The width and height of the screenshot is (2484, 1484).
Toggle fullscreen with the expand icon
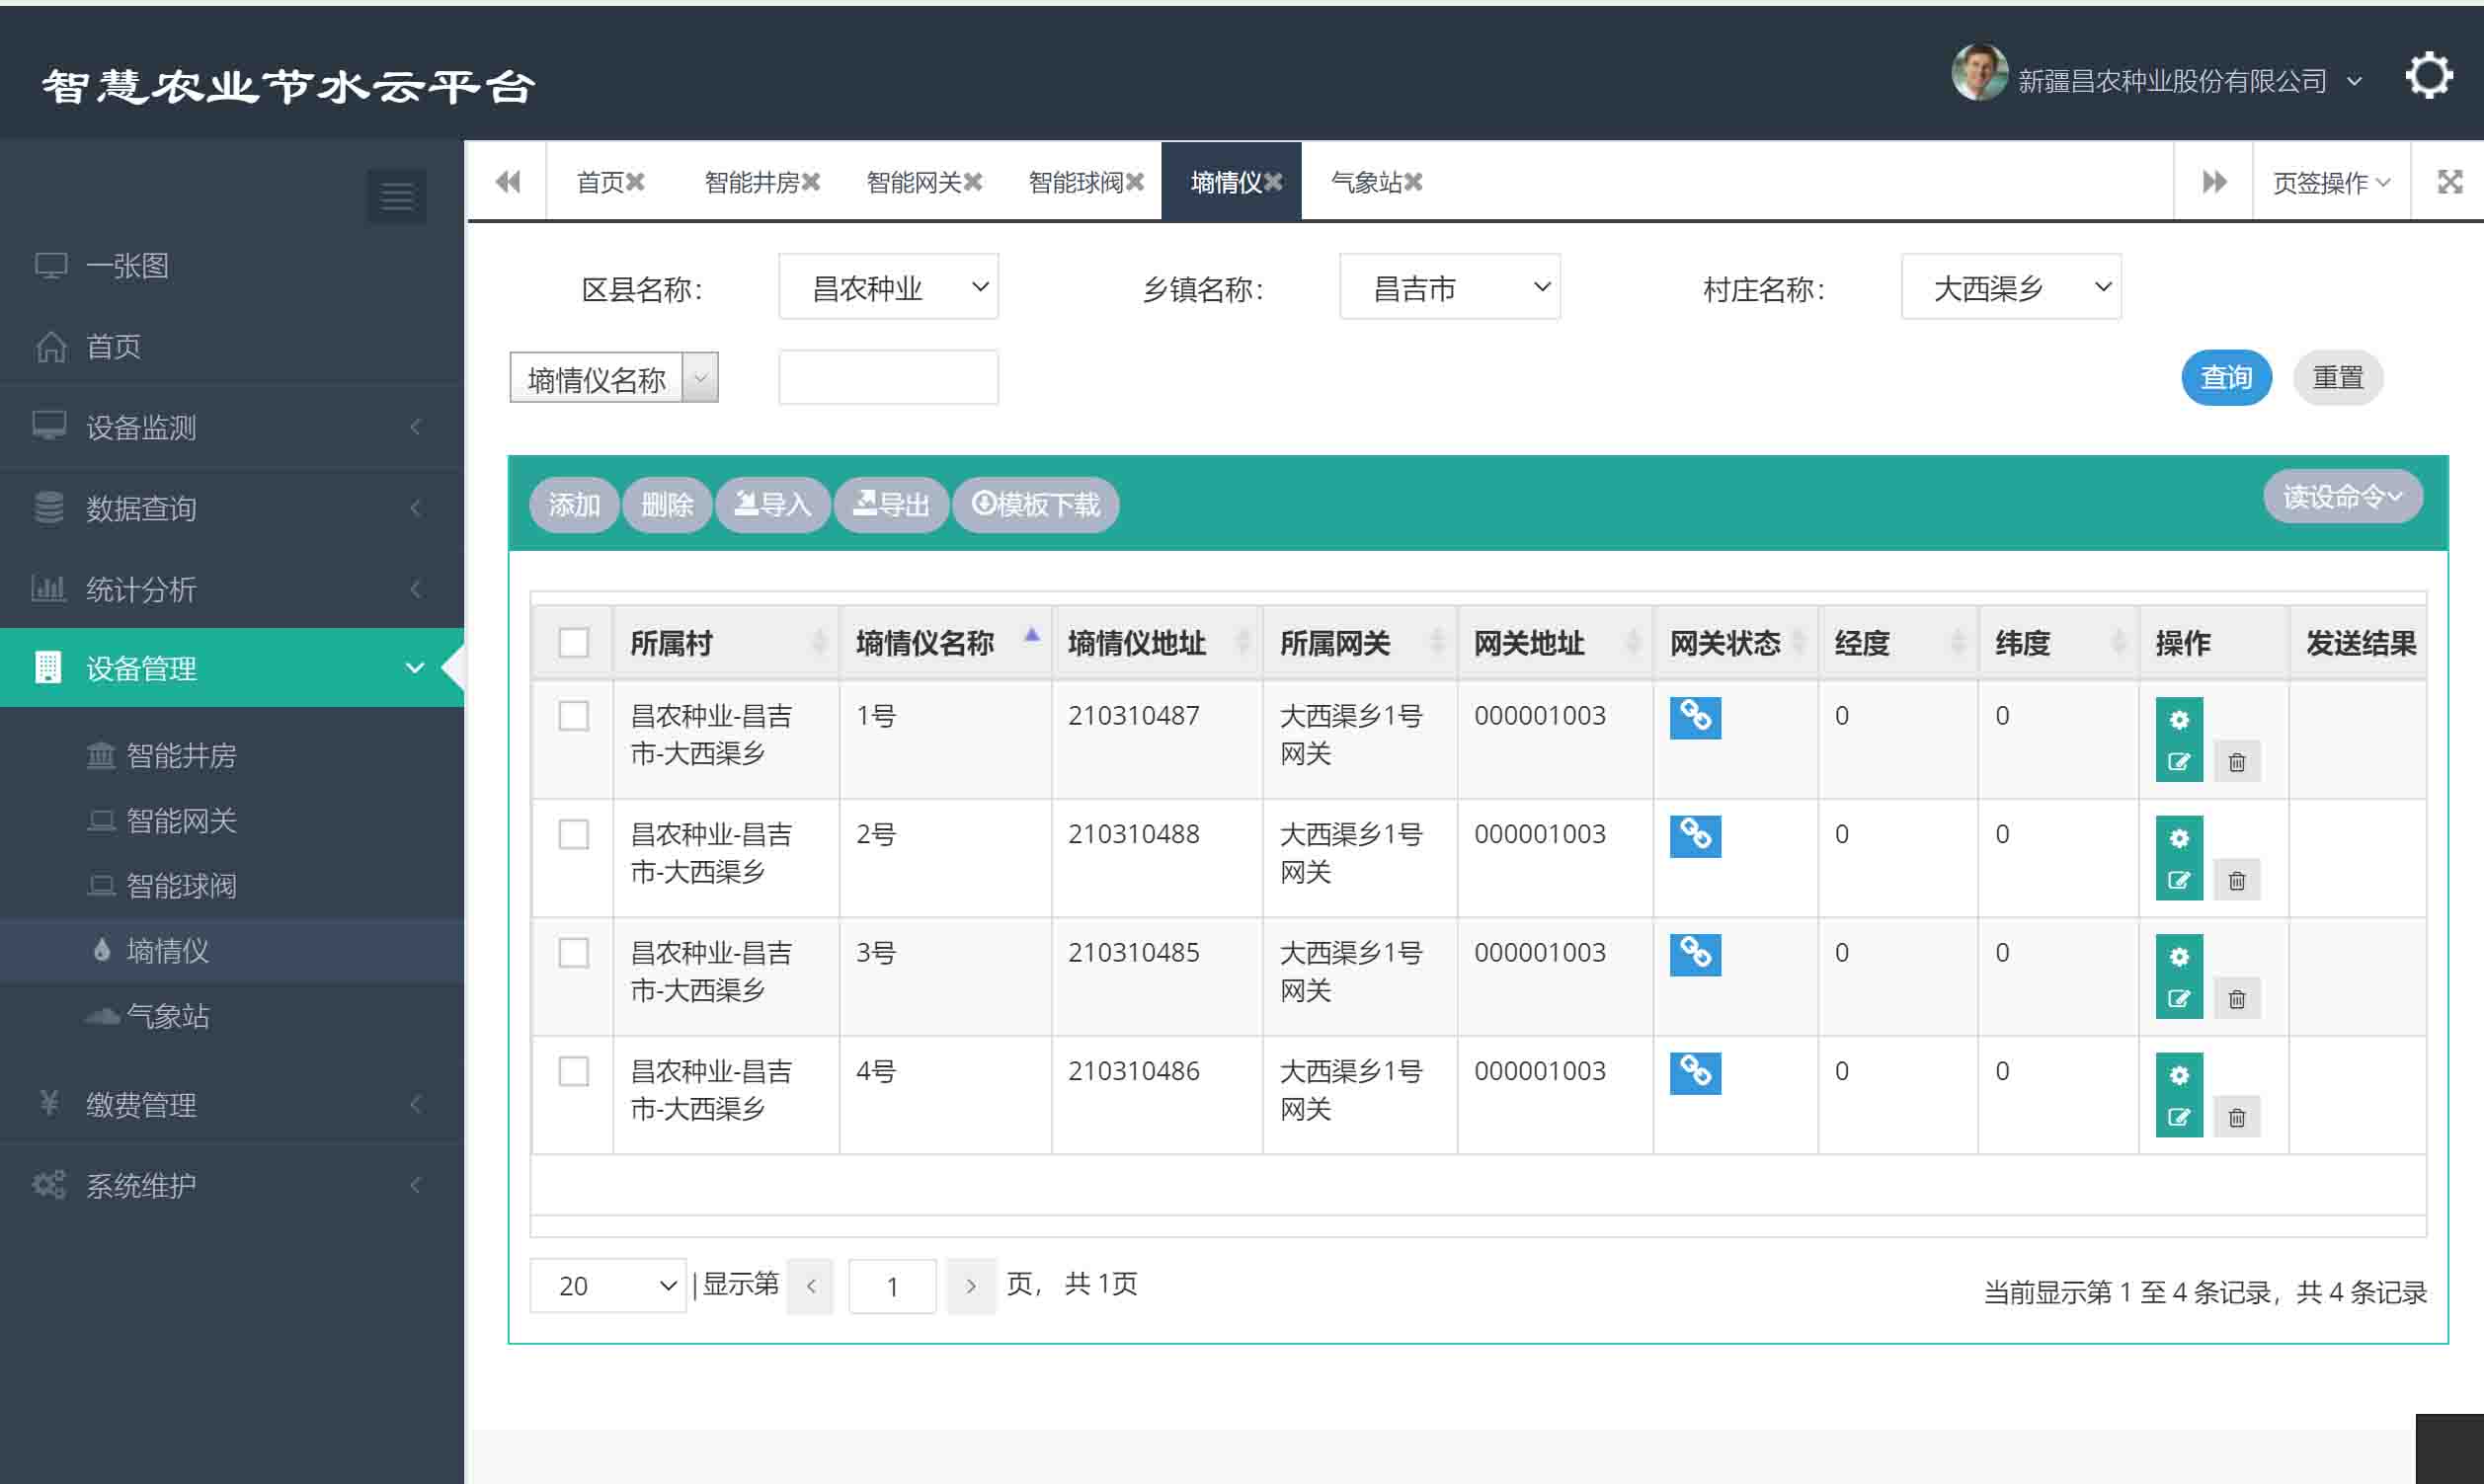pos(2449,182)
